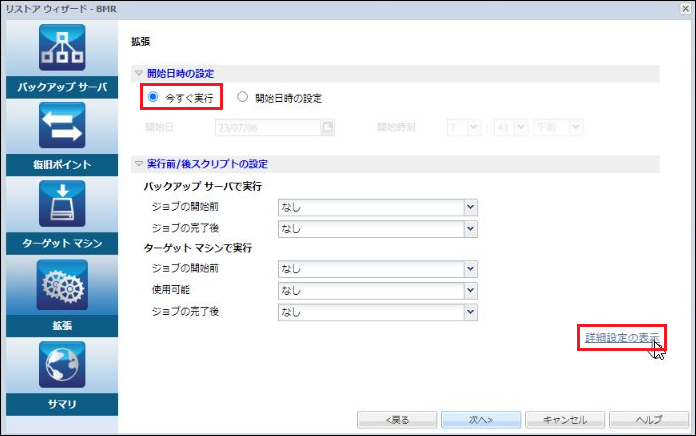Viewport: 696px width, 436px height.
Task: Select the 拡張 gears icon
Action: 62,285
